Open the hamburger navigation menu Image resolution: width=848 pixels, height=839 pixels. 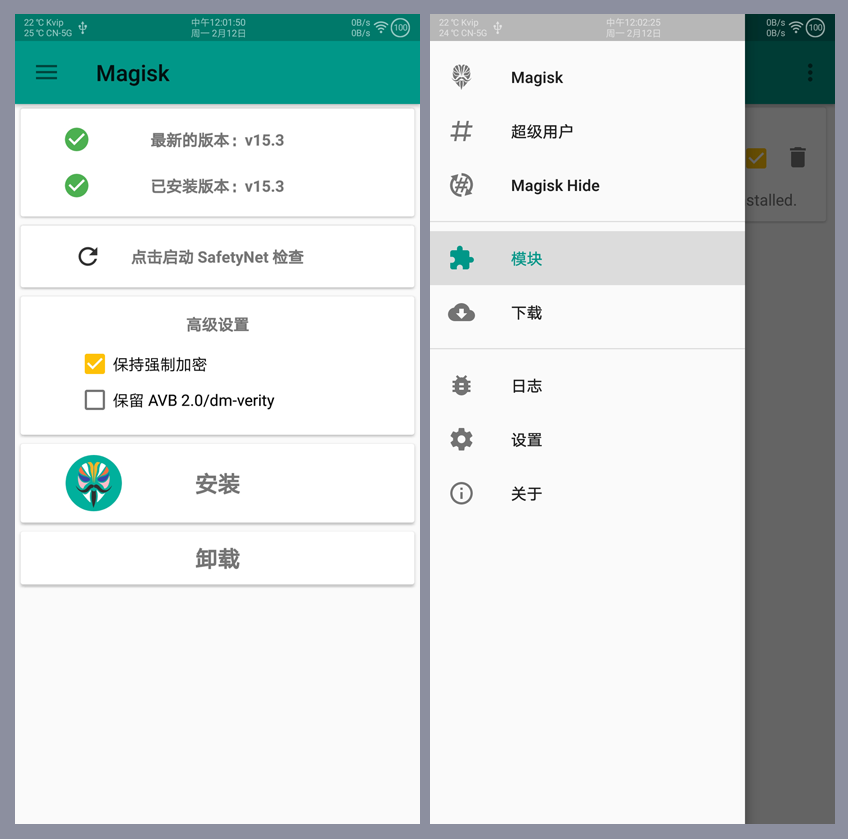tap(46, 72)
